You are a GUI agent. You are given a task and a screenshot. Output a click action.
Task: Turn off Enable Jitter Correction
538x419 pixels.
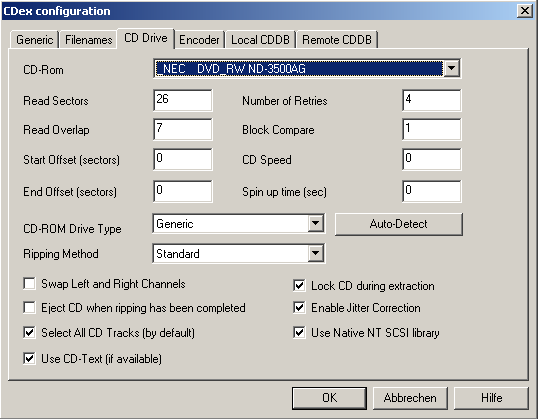pyautogui.click(x=299, y=307)
